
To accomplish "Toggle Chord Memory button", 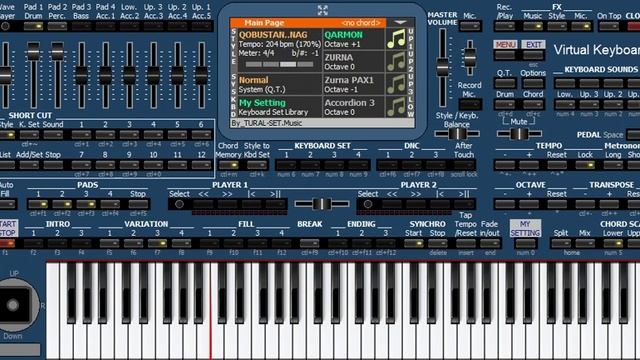I will [229, 165].
